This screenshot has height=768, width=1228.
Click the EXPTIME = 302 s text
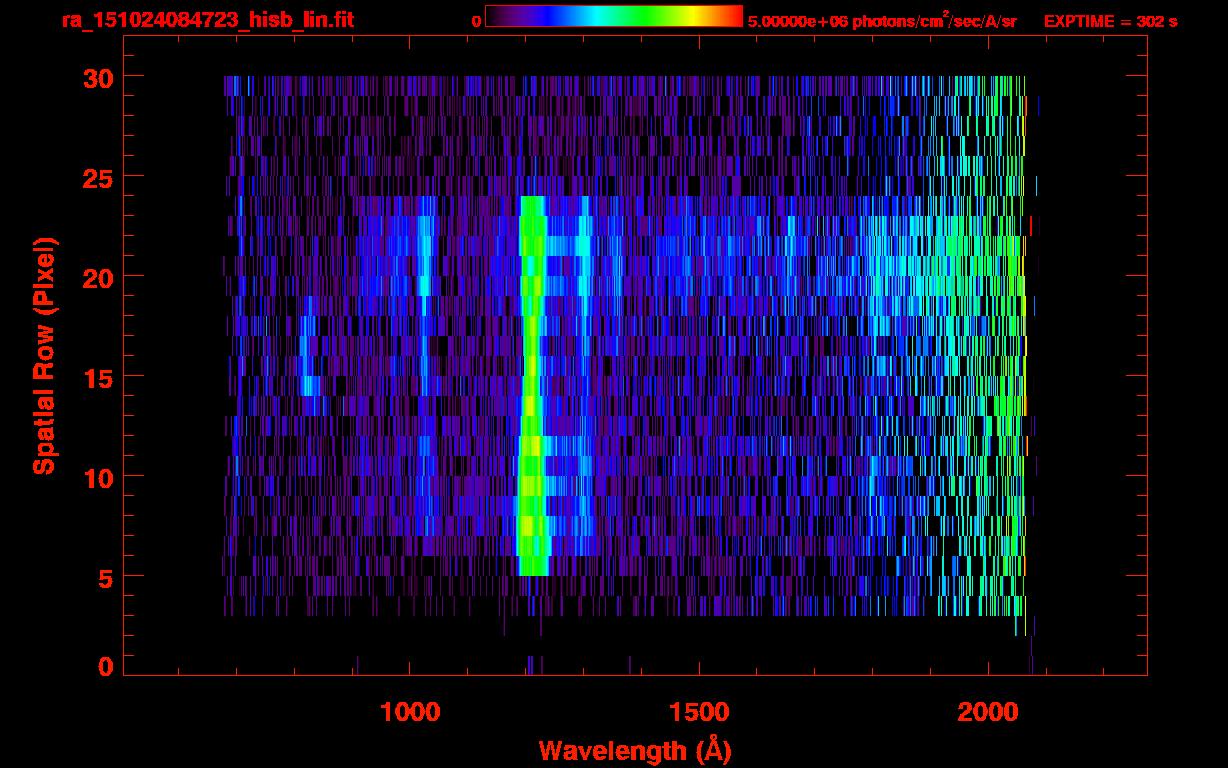pyautogui.click(x=1111, y=21)
